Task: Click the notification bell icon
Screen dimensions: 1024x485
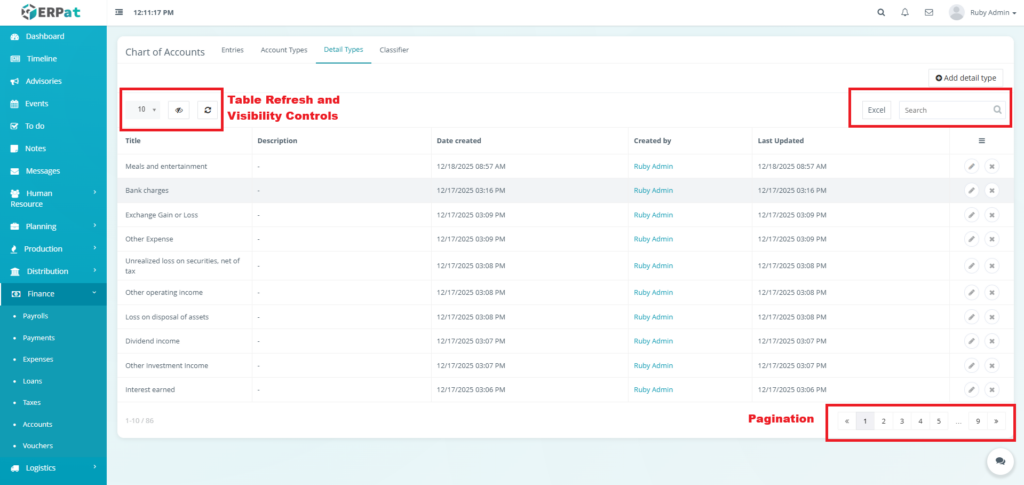Action: 905,13
